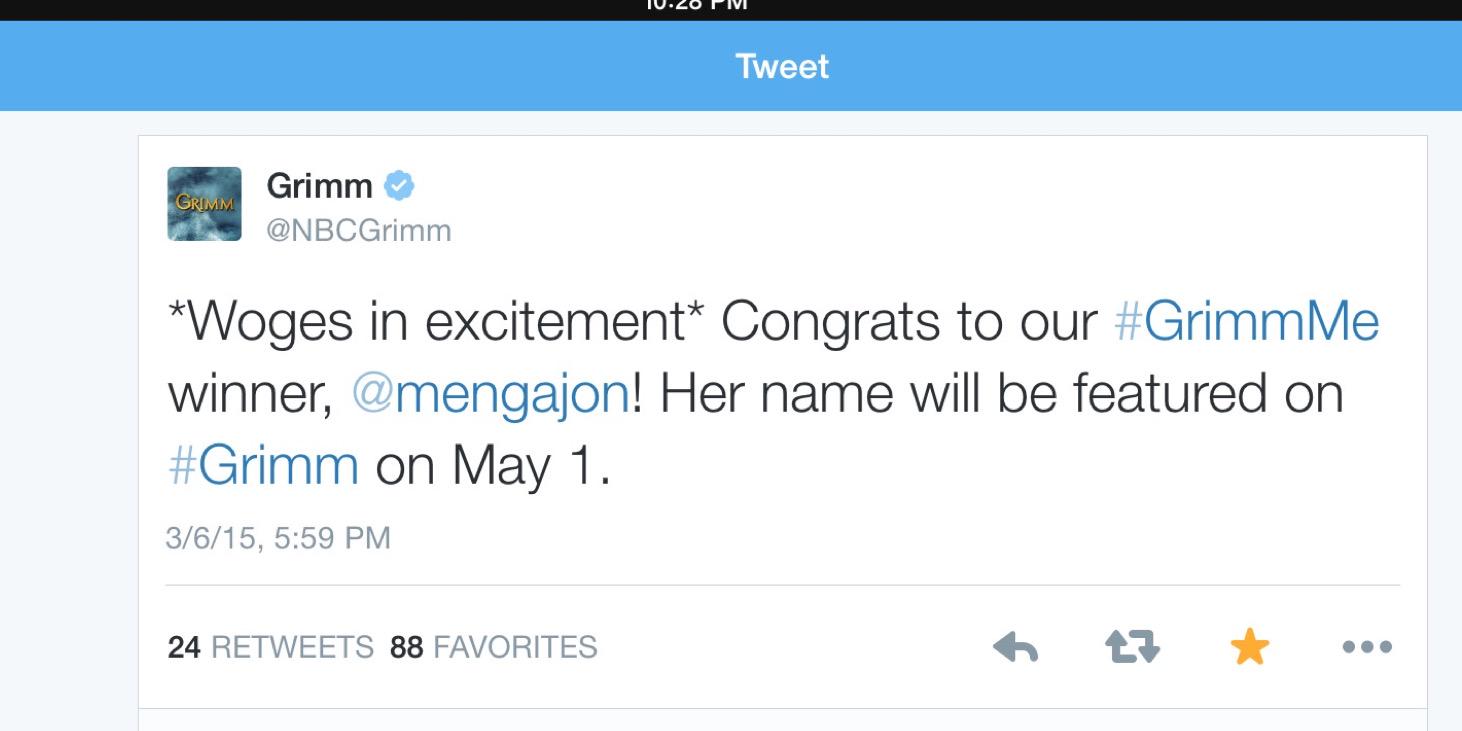
Task: Open the three-dot more options menu
Action: 1367,648
